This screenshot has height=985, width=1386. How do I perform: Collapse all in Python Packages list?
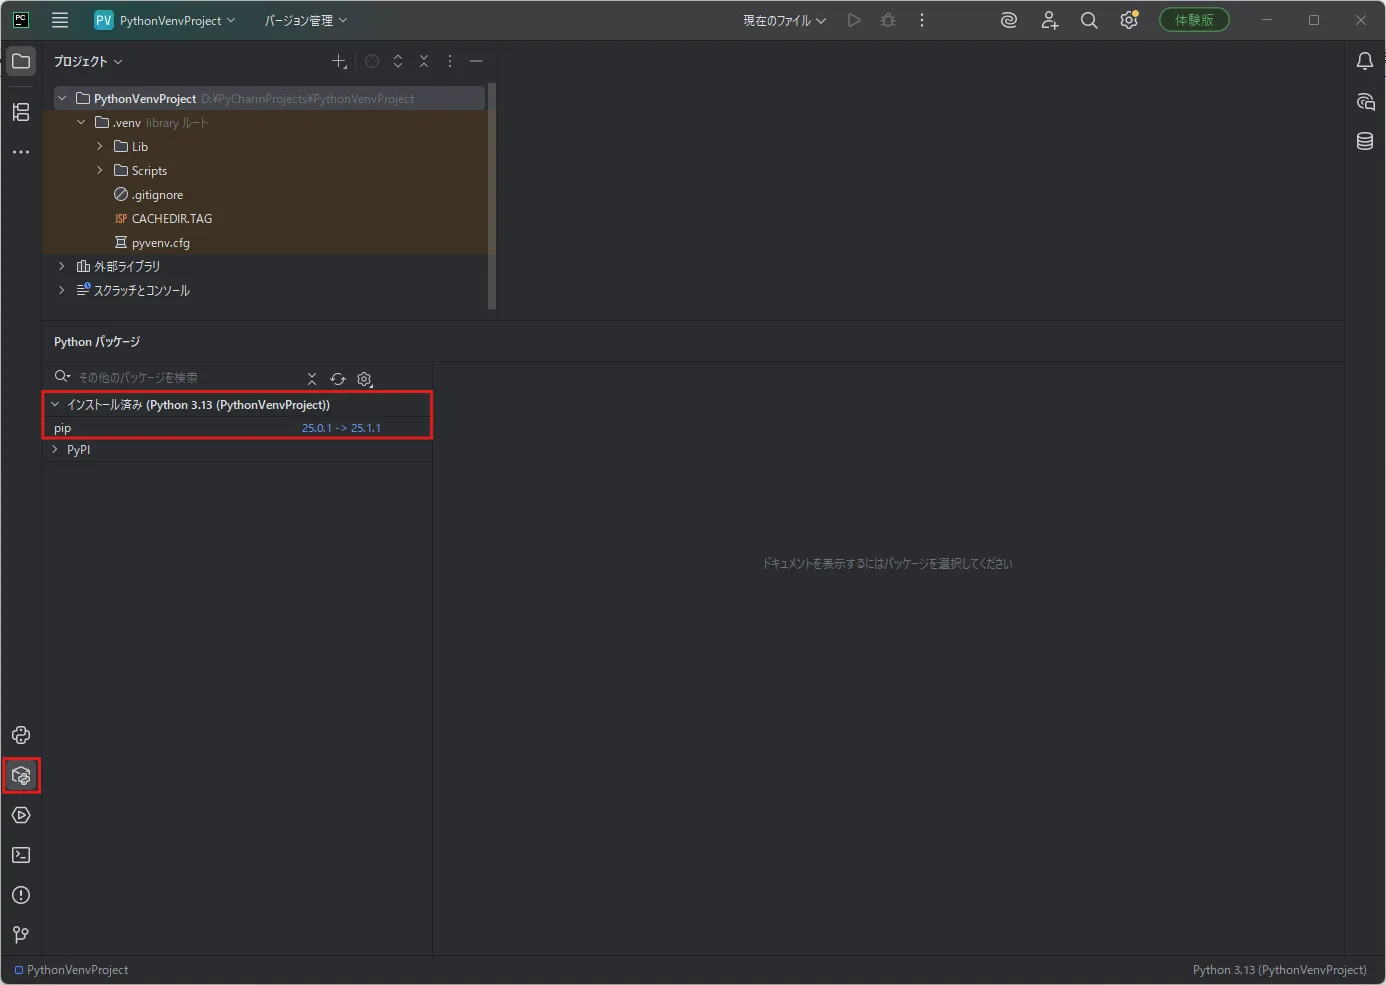[x=312, y=379]
